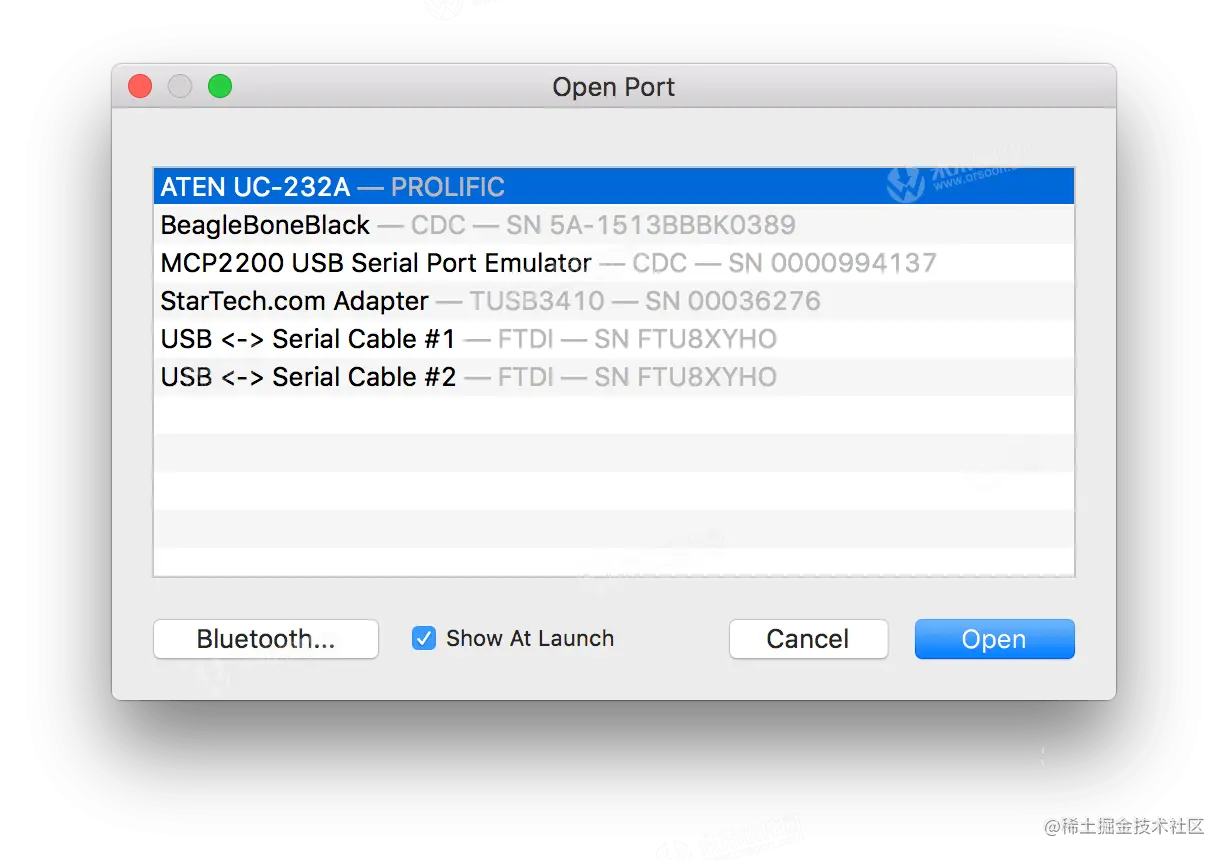
Task: Select the ATEN UC-232A port row
Action: pos(614,187)
